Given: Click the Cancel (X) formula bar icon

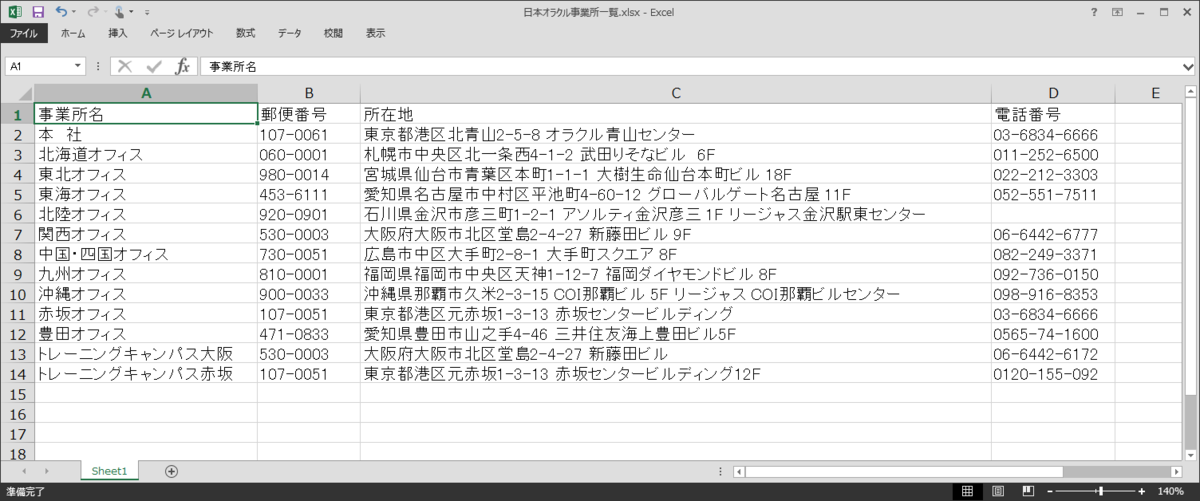Looking at the screenshot, I should pos(125,66).
